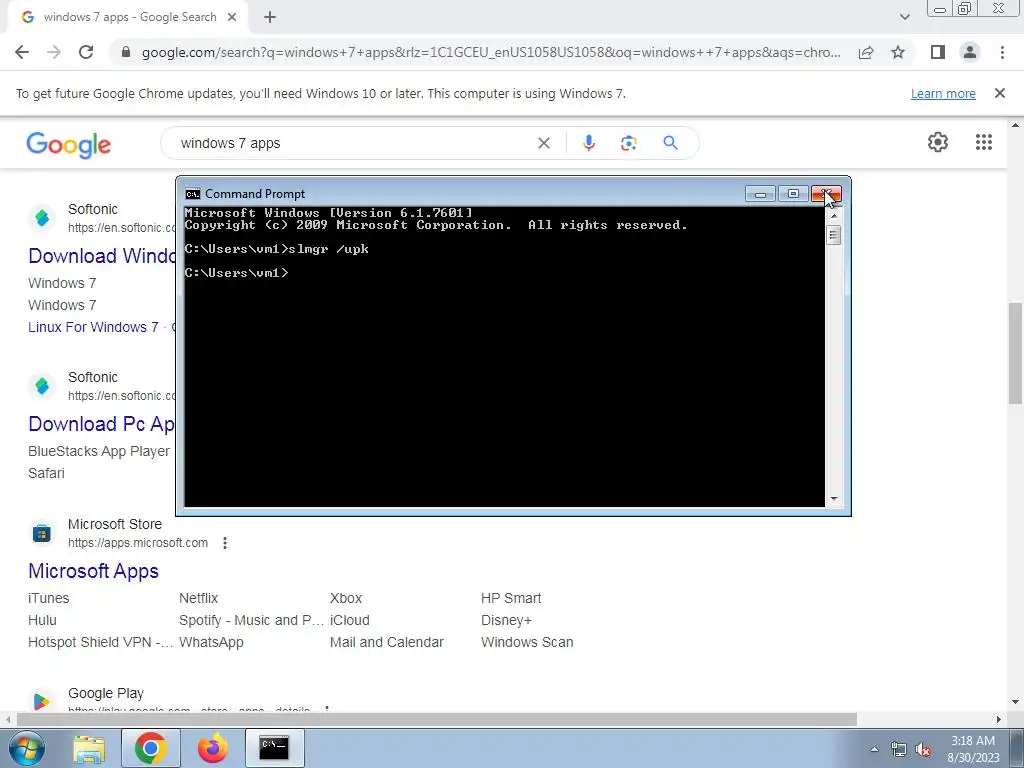1024x768 pixels.
Task: Bookmark this page with the star icon
Action: pos(898,52)
